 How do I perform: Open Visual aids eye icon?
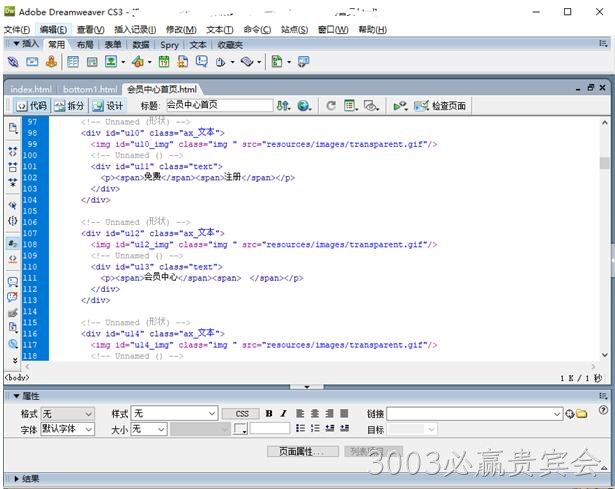pos(371,105)
